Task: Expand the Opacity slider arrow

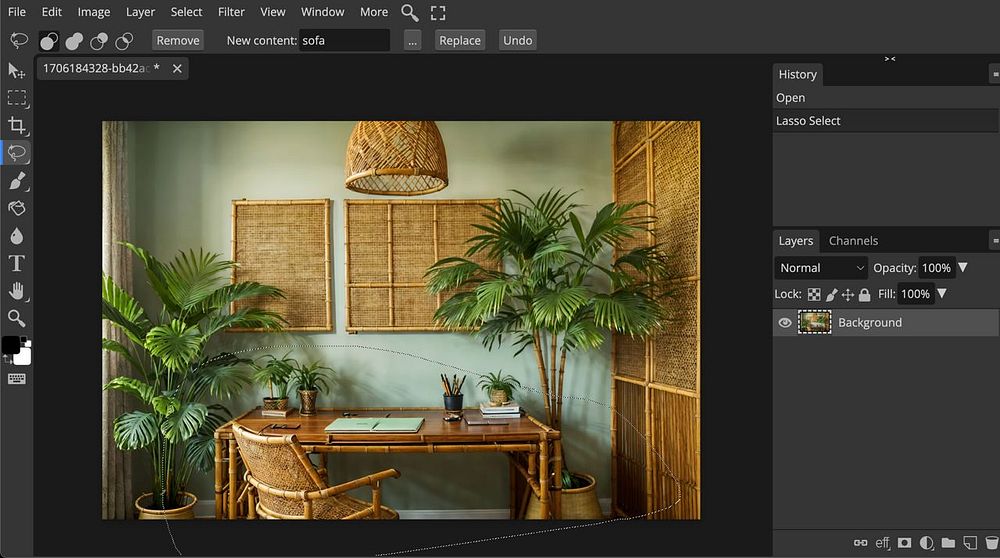Action: (963, 268)
